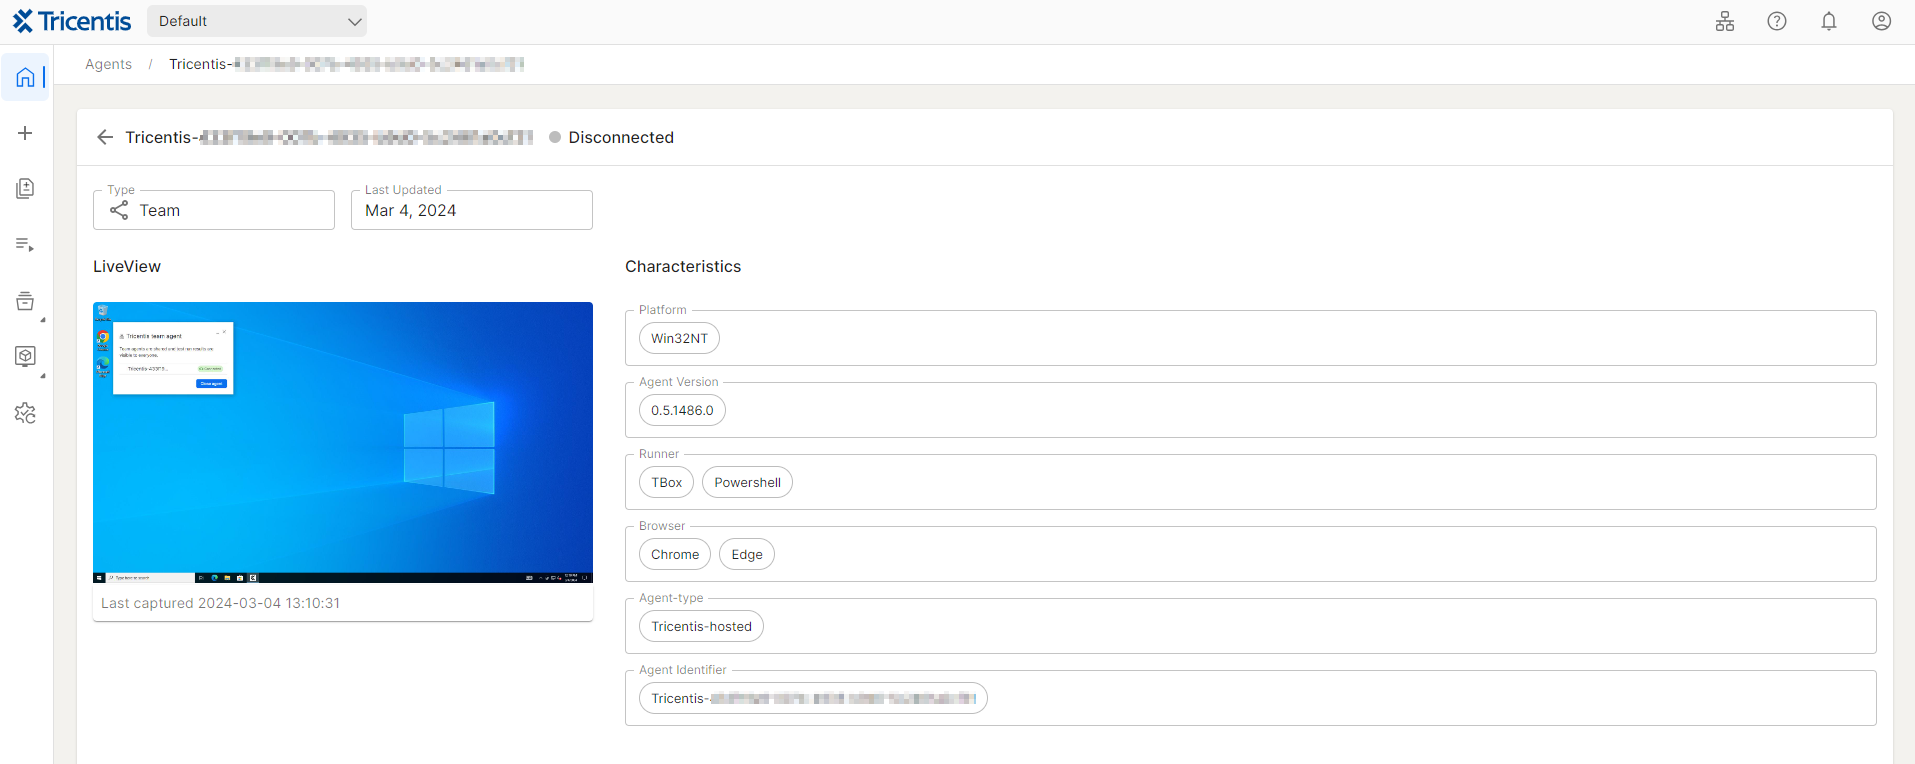Screen dimensions: 1915x764
Task: Open the playlist run sidebar icon
Action: [25, 245]
